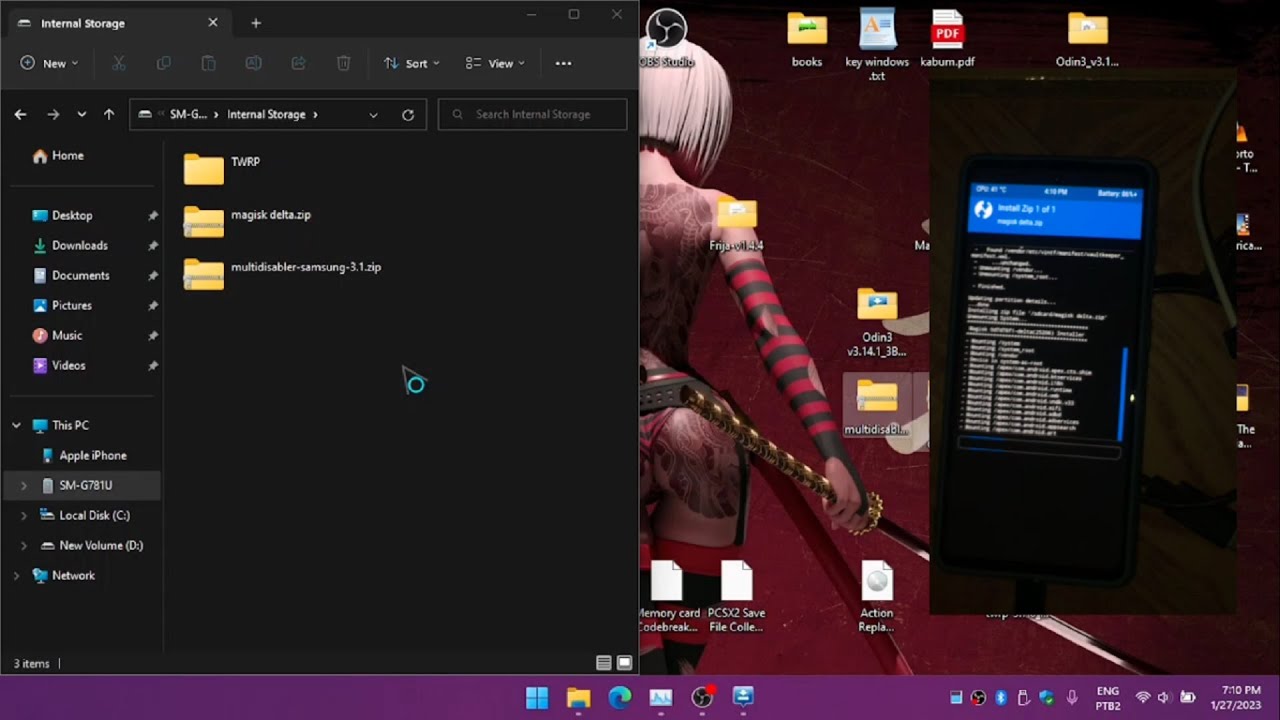Refresh the Internal Storage folder
The image size is (1280, 720).
coord(408,115)
